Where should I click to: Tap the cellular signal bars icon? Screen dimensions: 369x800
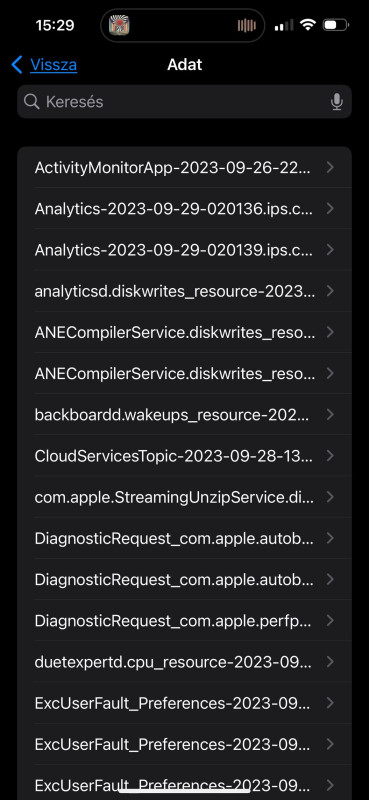pyautogui.click(x=284, y=25)
